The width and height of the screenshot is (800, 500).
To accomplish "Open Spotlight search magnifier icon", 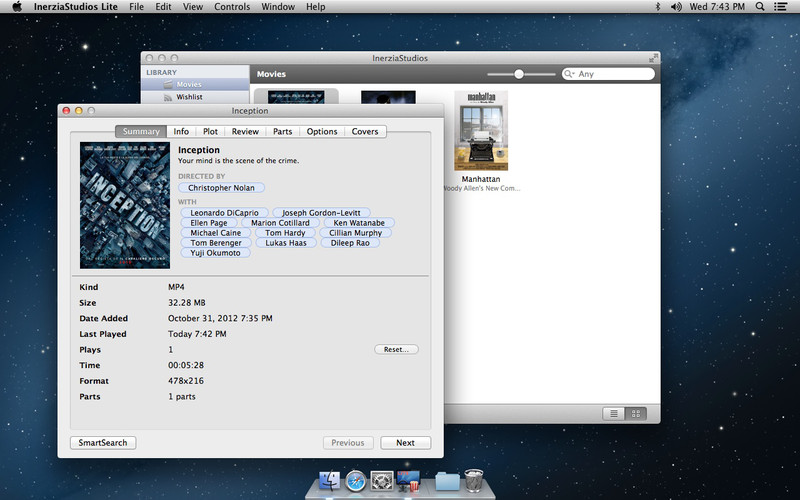I will coord(760,7).
